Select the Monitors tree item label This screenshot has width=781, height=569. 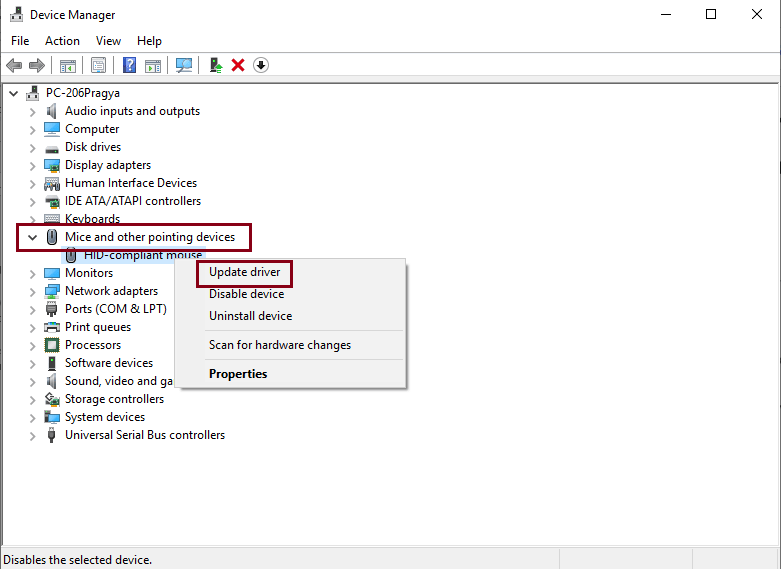(89, 273)
